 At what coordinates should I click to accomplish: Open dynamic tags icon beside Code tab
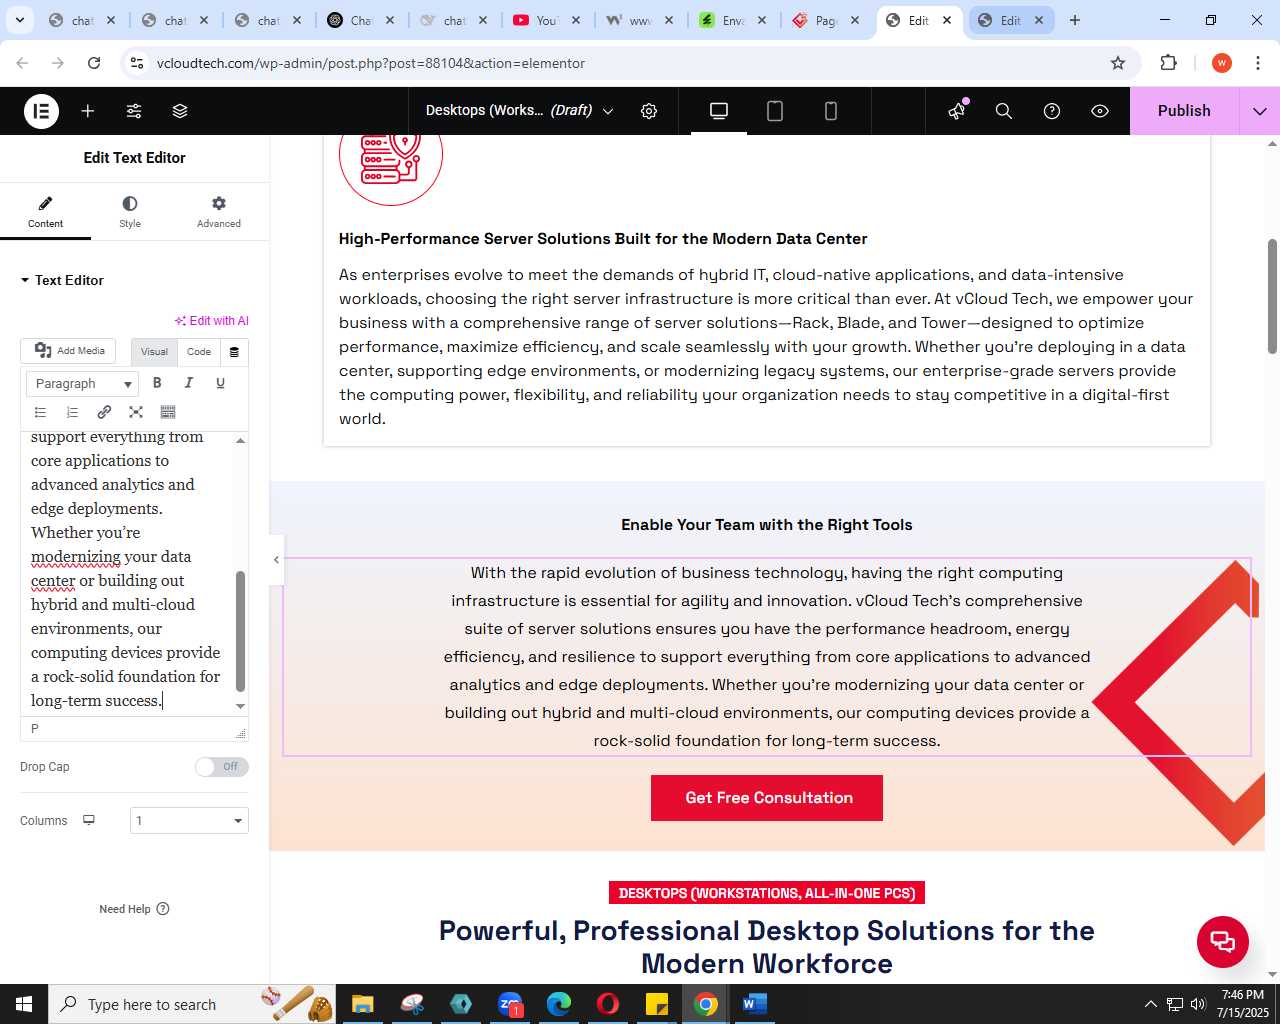pyautogui.click(x=234, y=352)
